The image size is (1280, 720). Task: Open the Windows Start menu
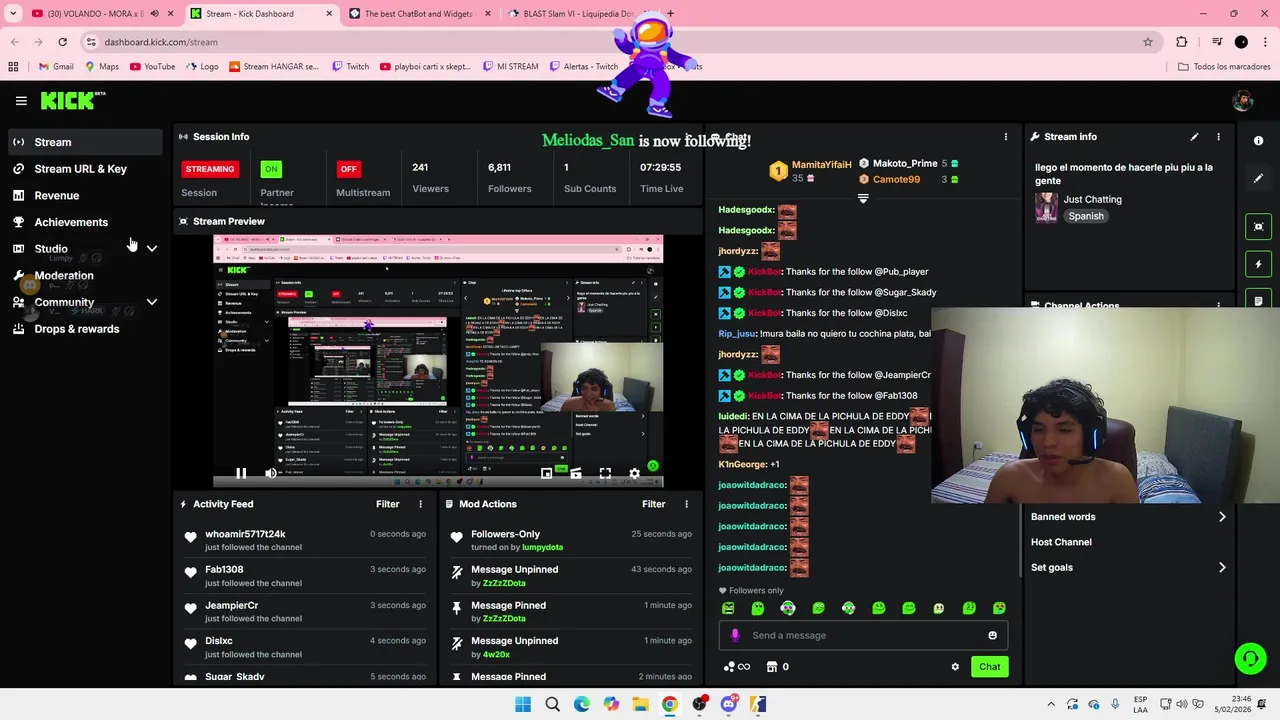pos(523,704)
